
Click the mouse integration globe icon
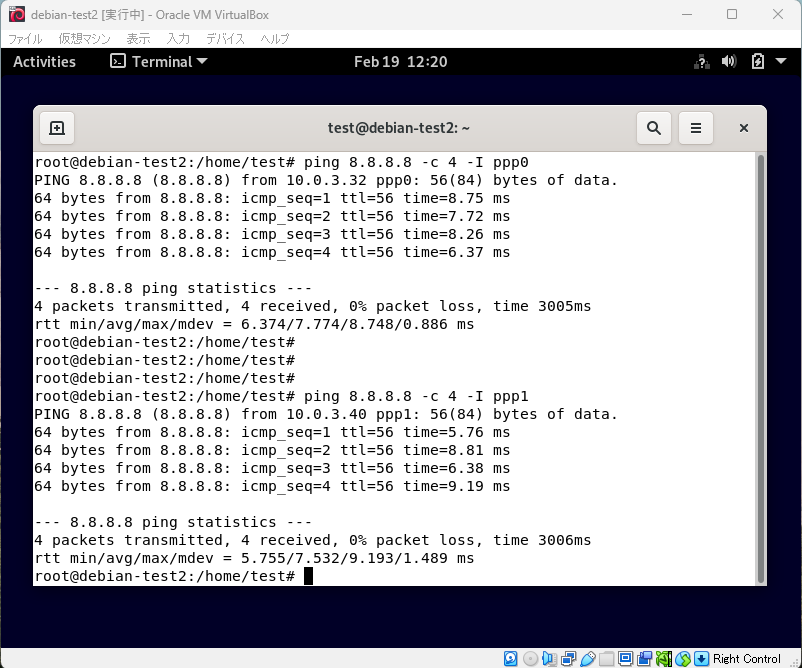(683, 658)
